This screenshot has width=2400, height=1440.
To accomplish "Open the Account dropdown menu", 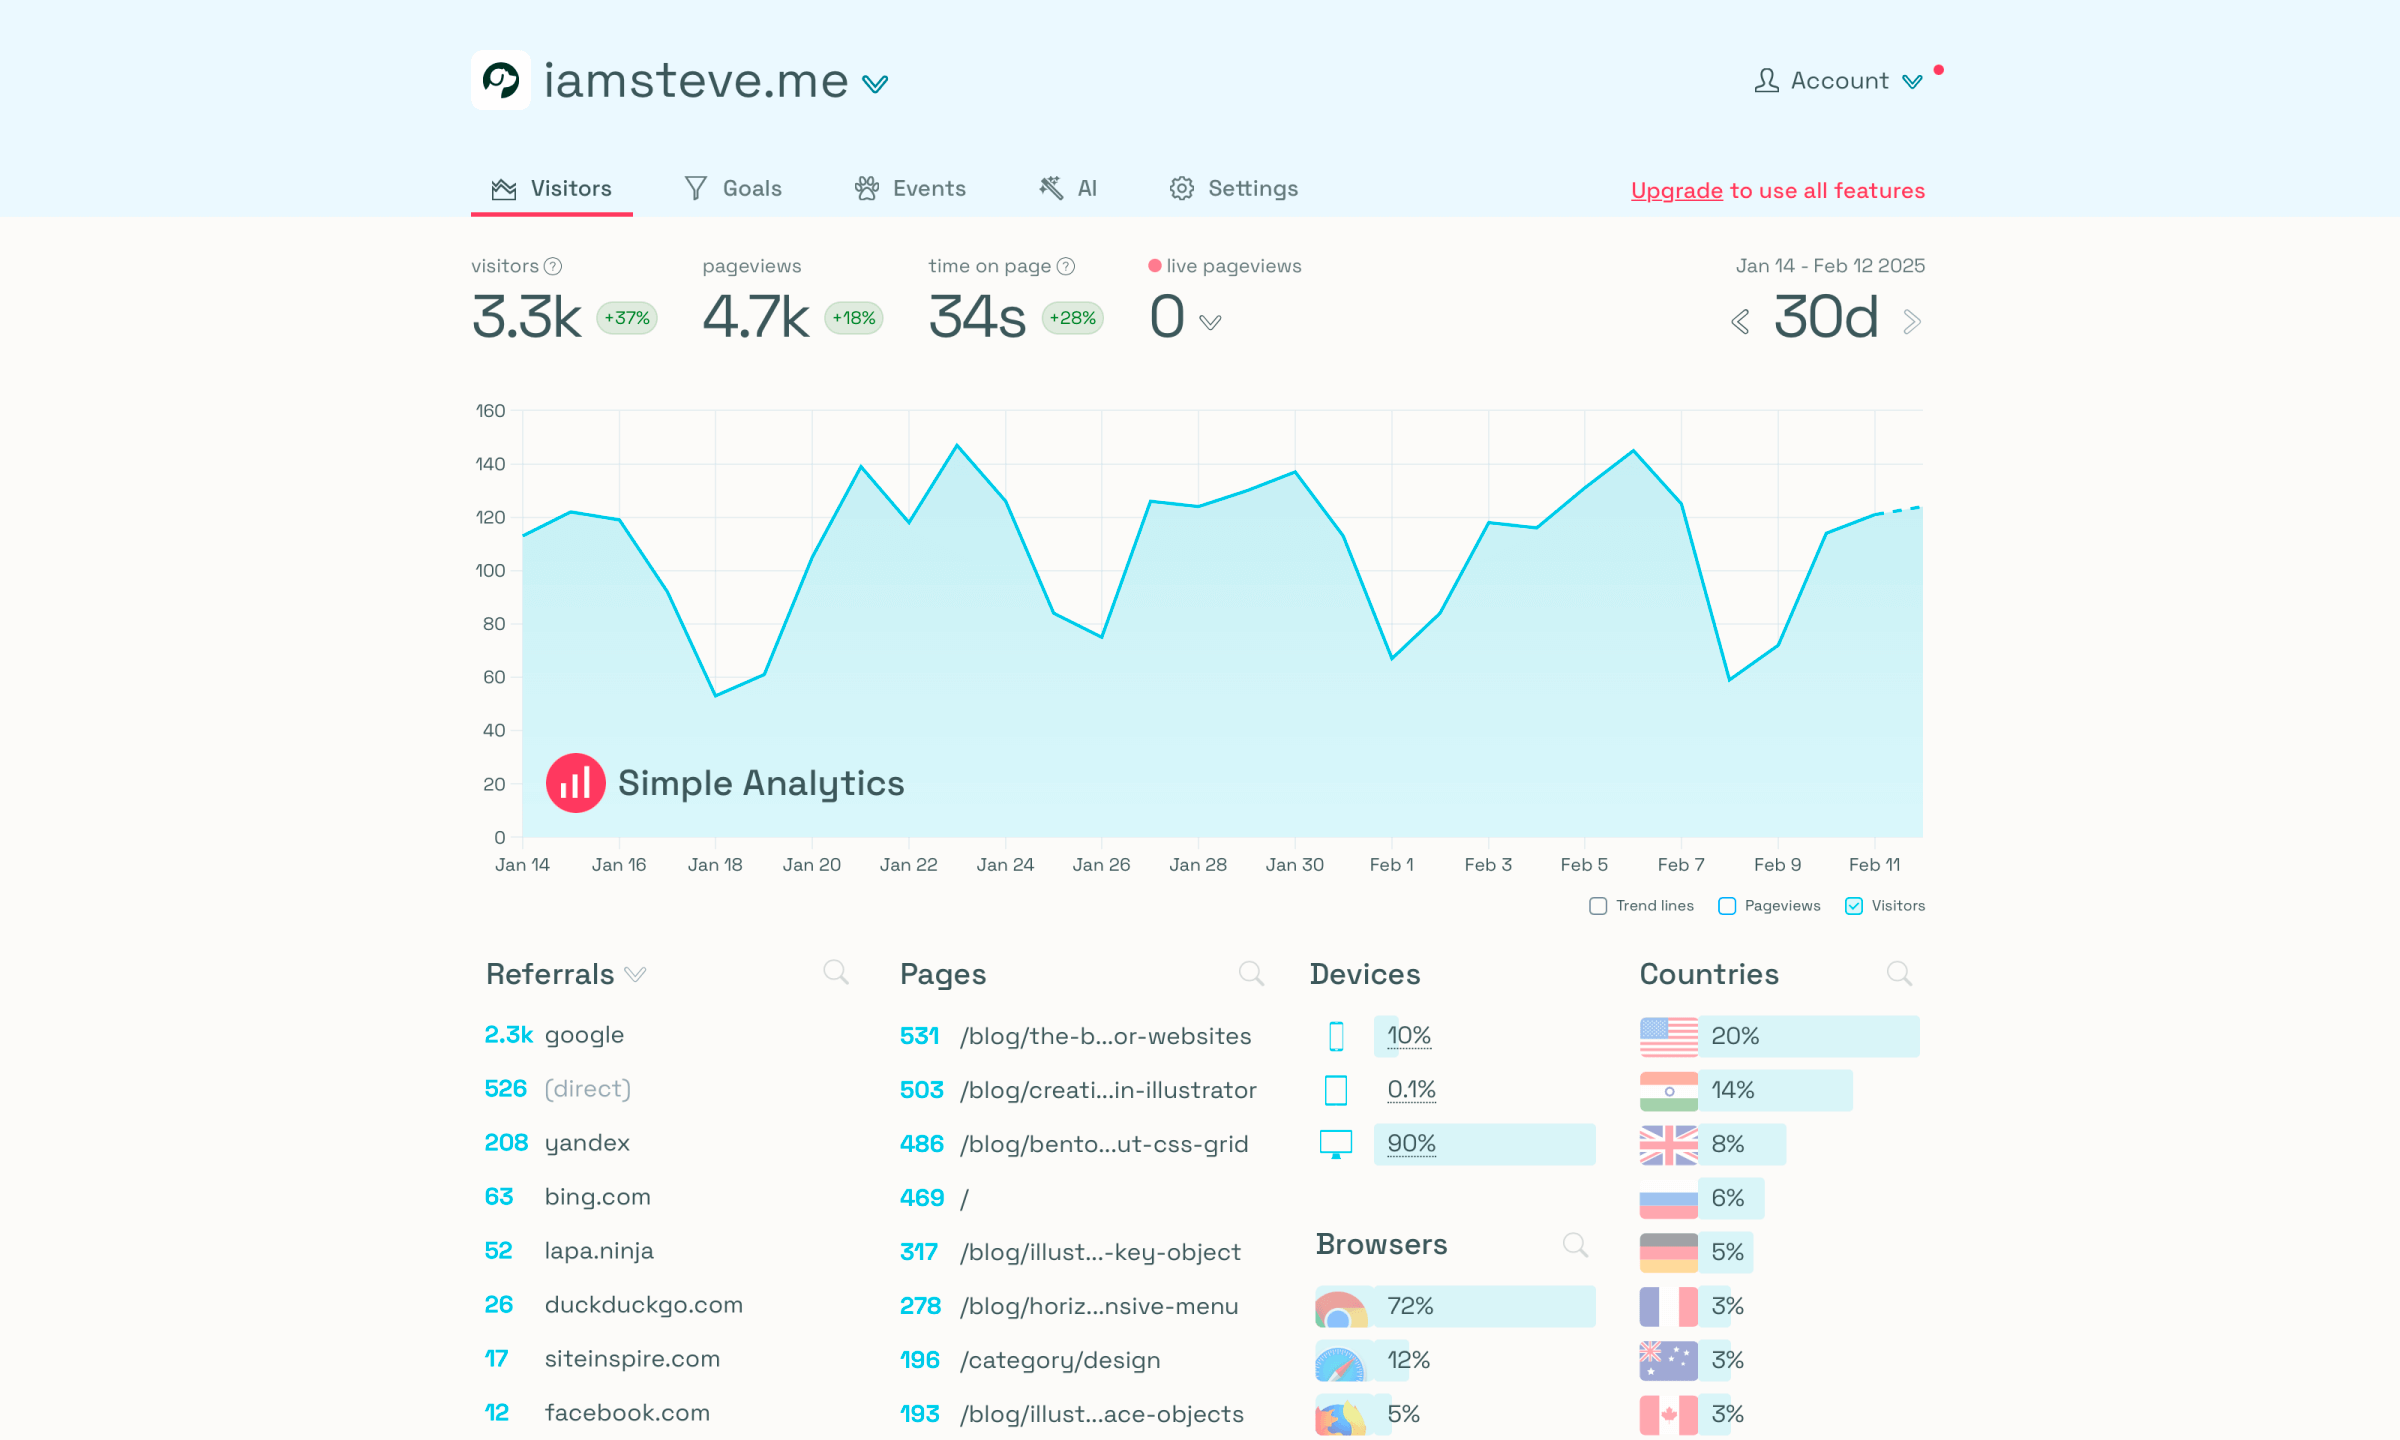I will (x=1838, y=81).
